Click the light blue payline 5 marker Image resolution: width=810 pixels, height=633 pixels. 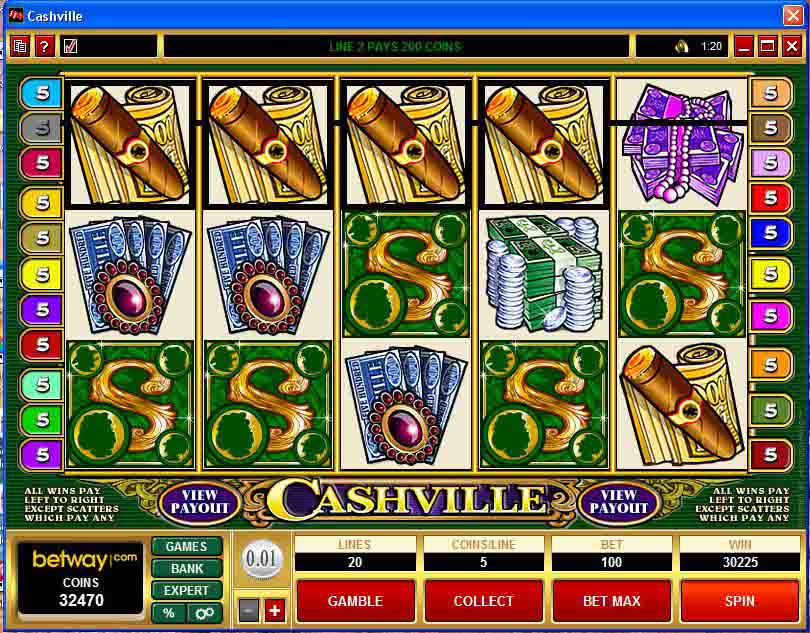pos(41,93)
